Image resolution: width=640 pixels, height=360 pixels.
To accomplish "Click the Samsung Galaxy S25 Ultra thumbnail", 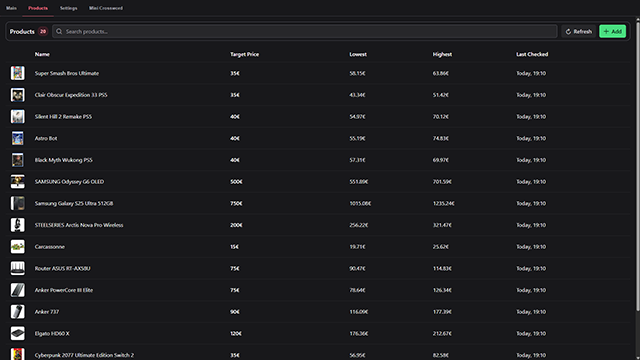I will pyautogui.click(x=18, y=203).
